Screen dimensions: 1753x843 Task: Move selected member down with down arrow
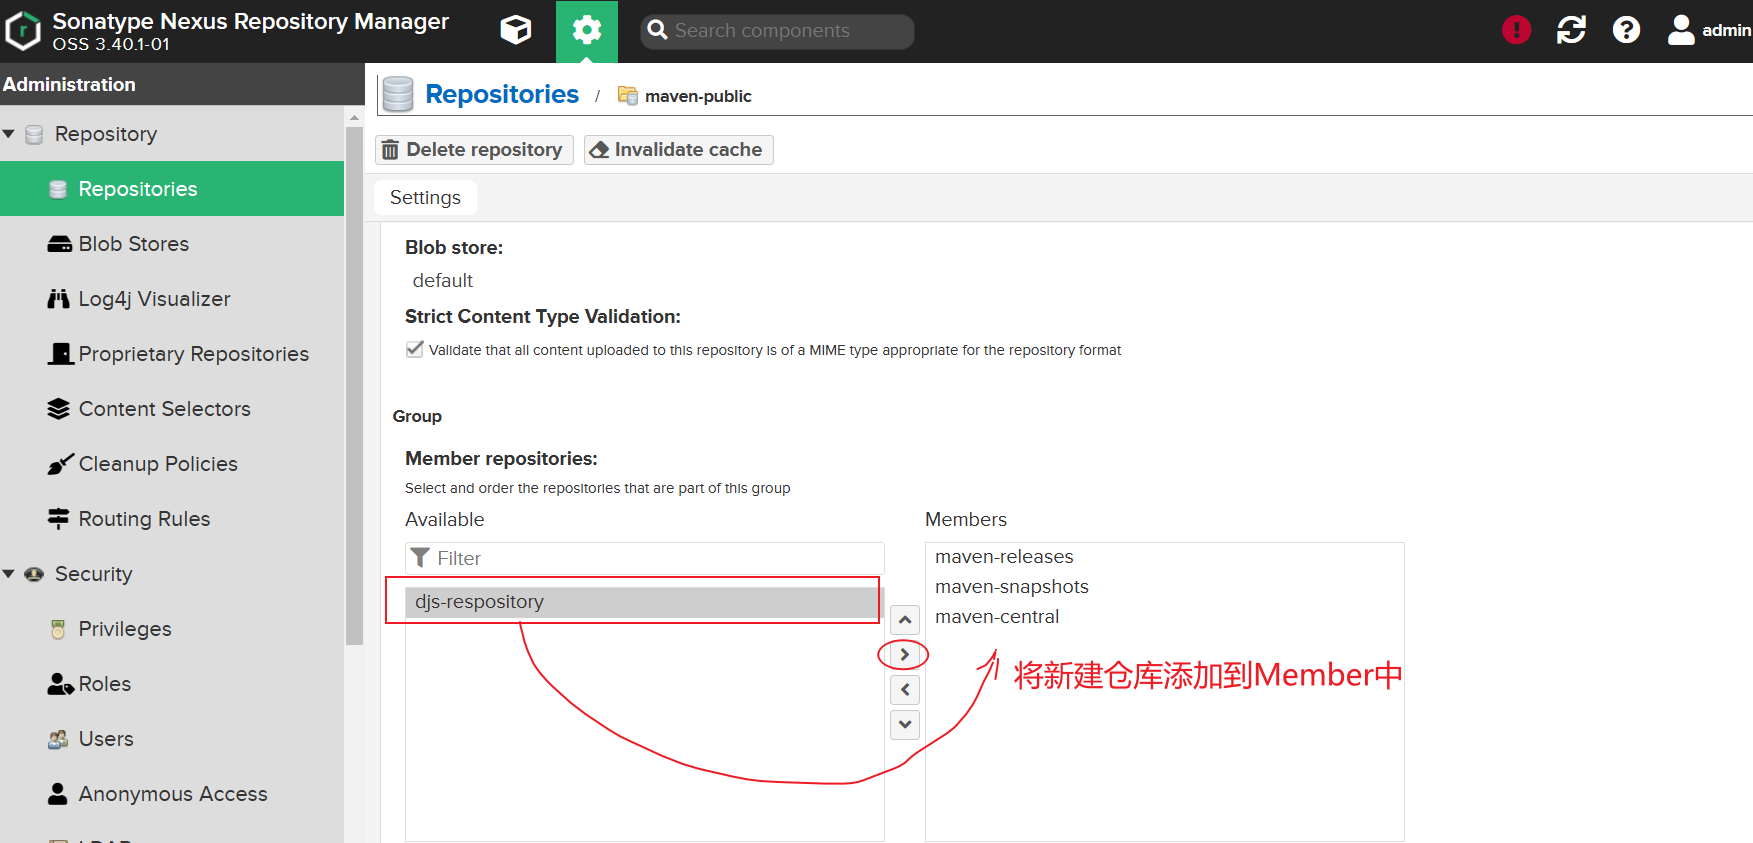tap(905, 724)
